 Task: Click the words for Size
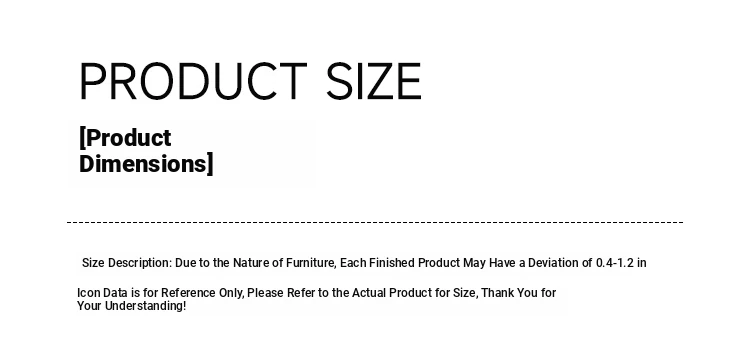(x=456, y=293)
